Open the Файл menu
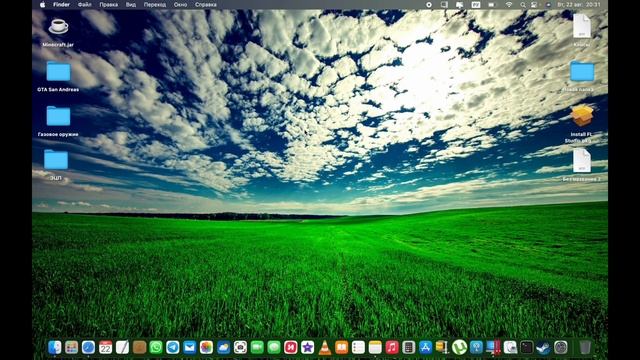This screenshot has height=360, width=640. (84, 5)
